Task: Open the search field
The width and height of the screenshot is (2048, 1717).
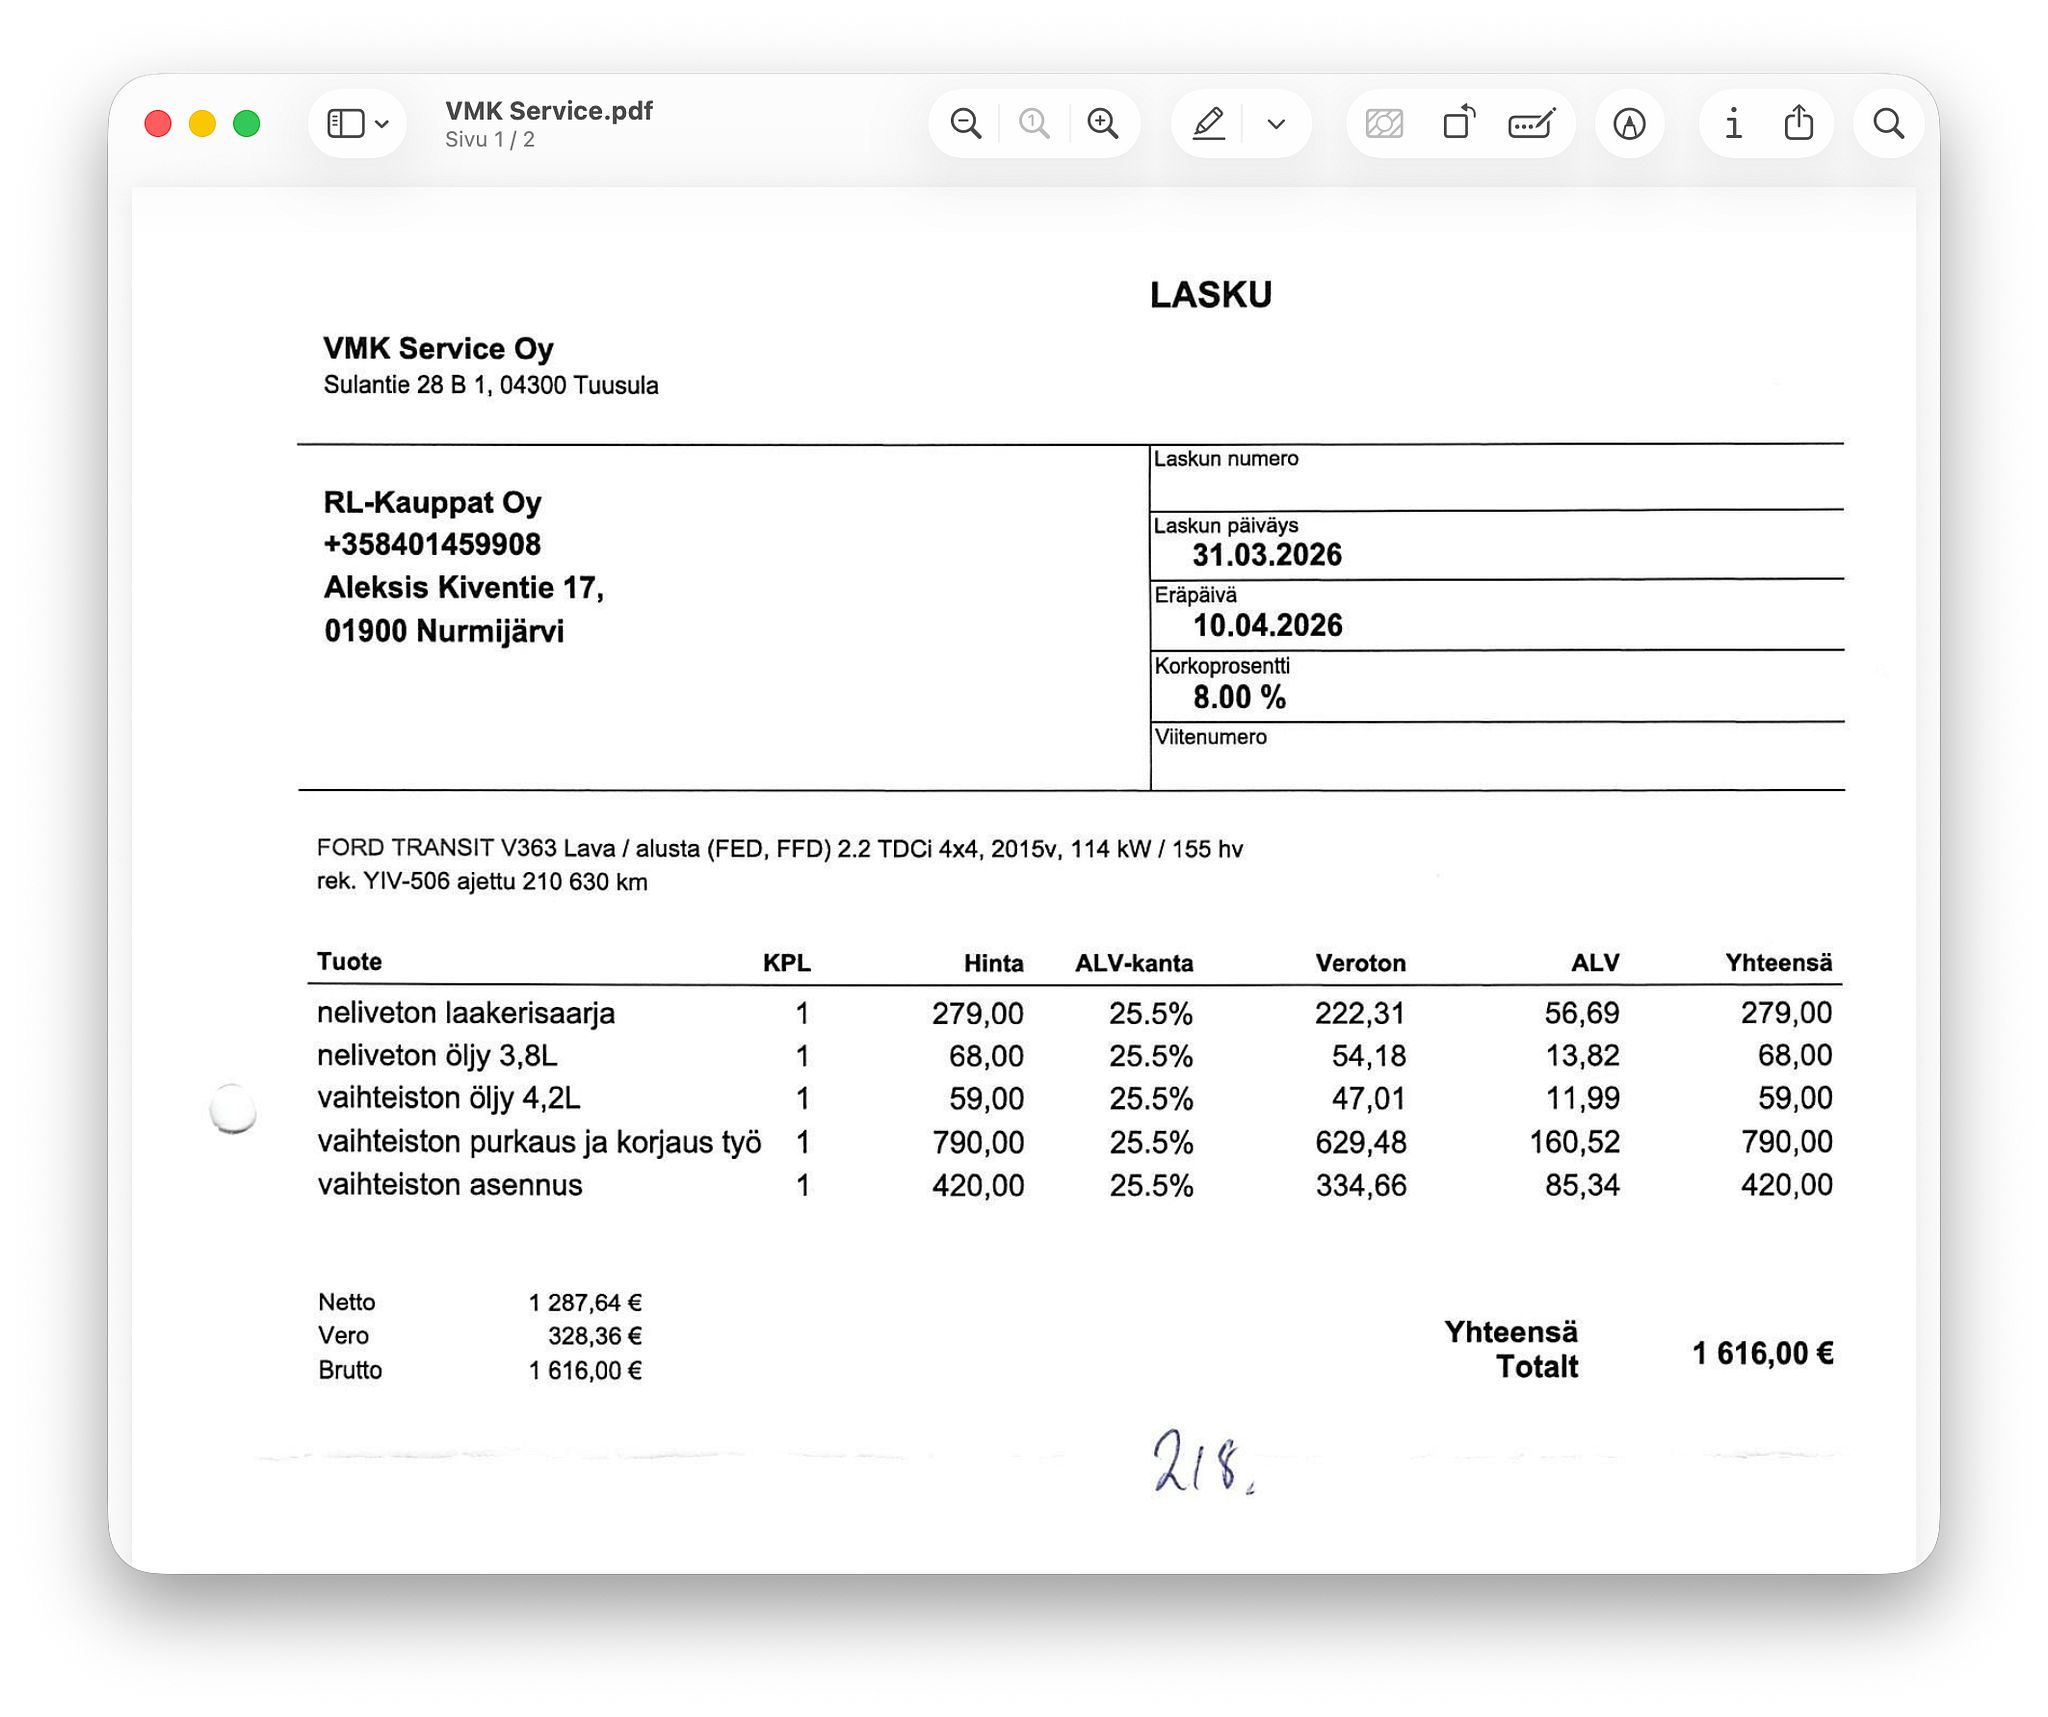Action: (1888, 124)
